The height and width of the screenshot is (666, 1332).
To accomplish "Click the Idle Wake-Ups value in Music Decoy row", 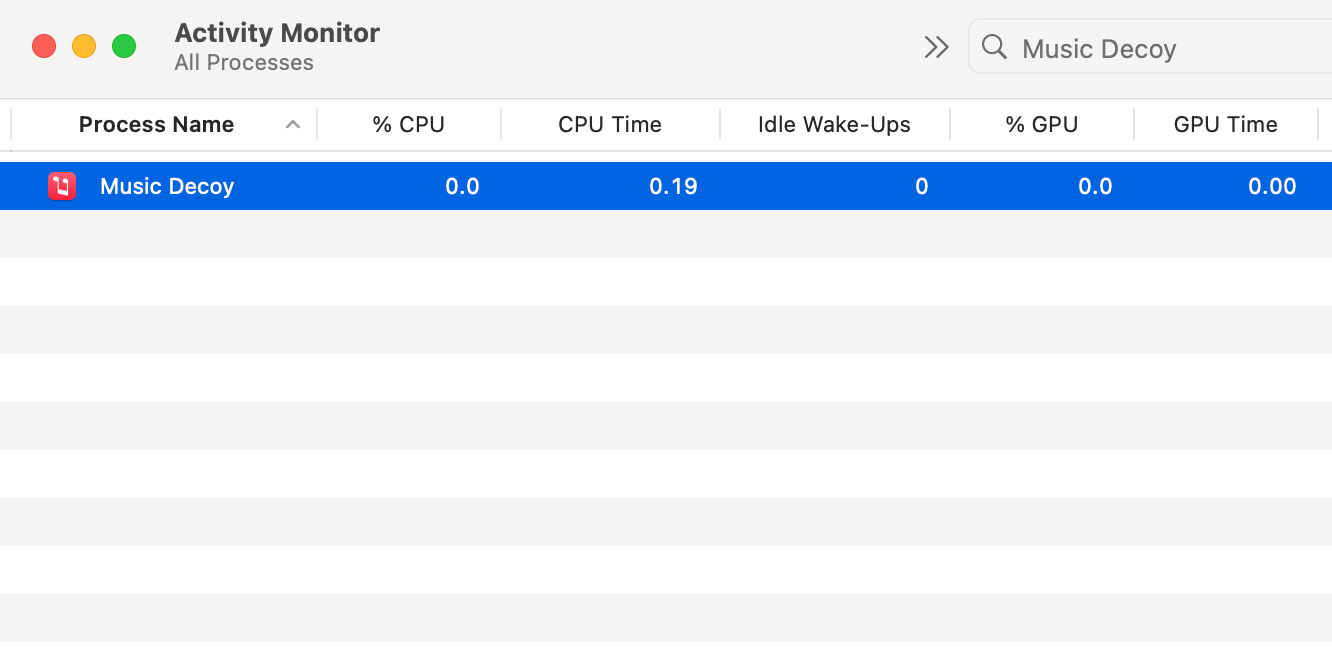I will 921,187.
